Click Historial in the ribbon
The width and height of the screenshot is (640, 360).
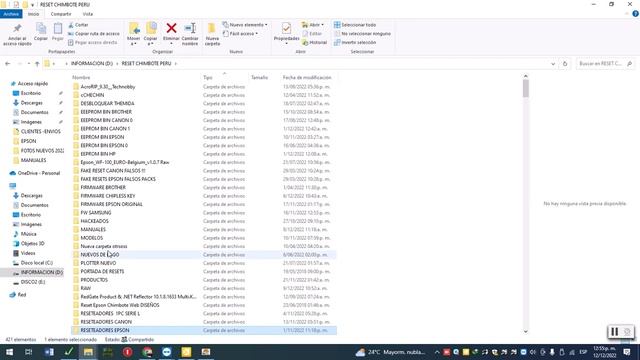pyautogui.click(x=314, y=42)
